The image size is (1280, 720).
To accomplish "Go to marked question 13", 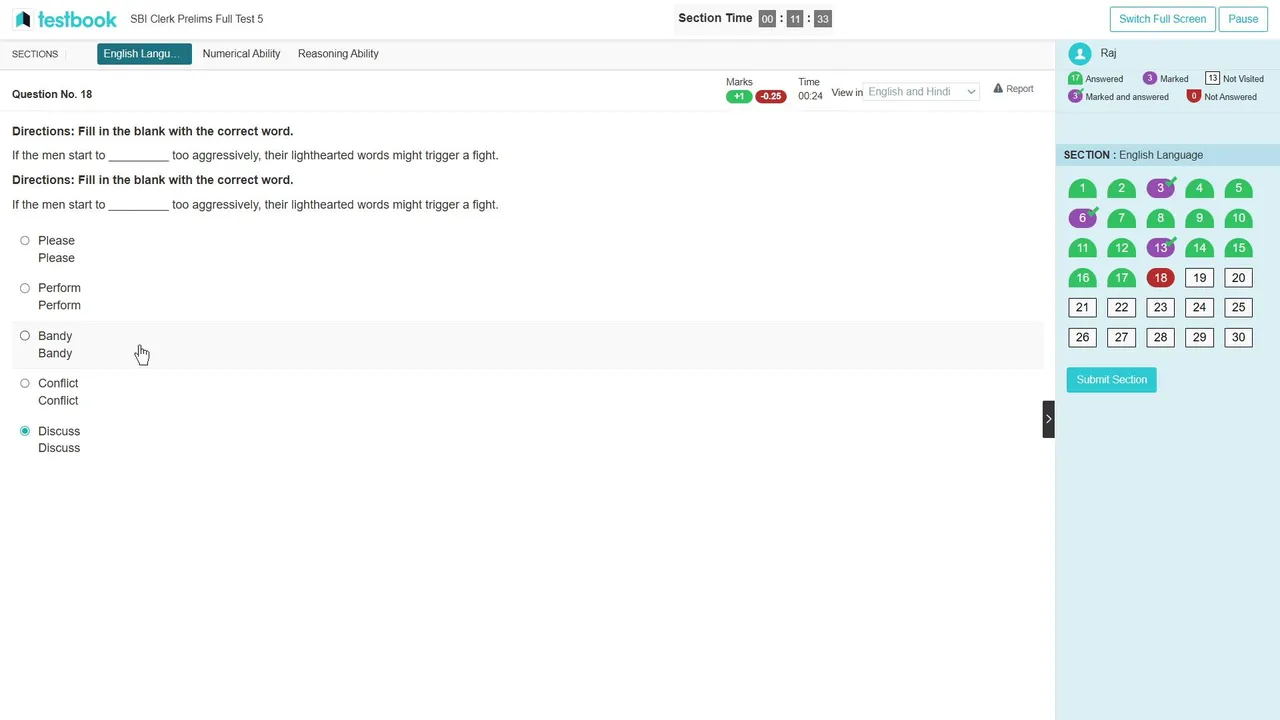I will 1160,248.
